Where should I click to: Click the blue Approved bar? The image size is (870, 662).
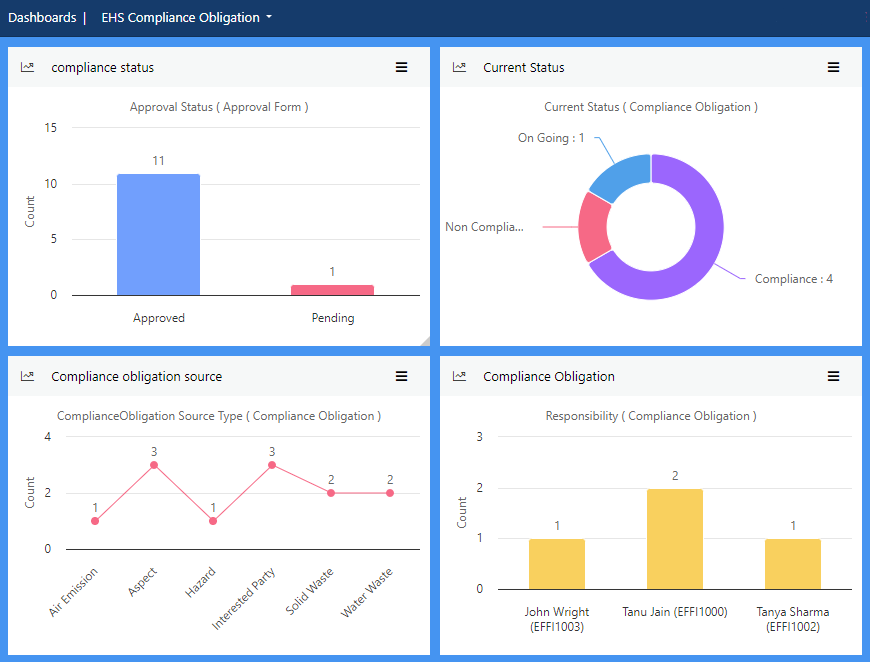158,235
